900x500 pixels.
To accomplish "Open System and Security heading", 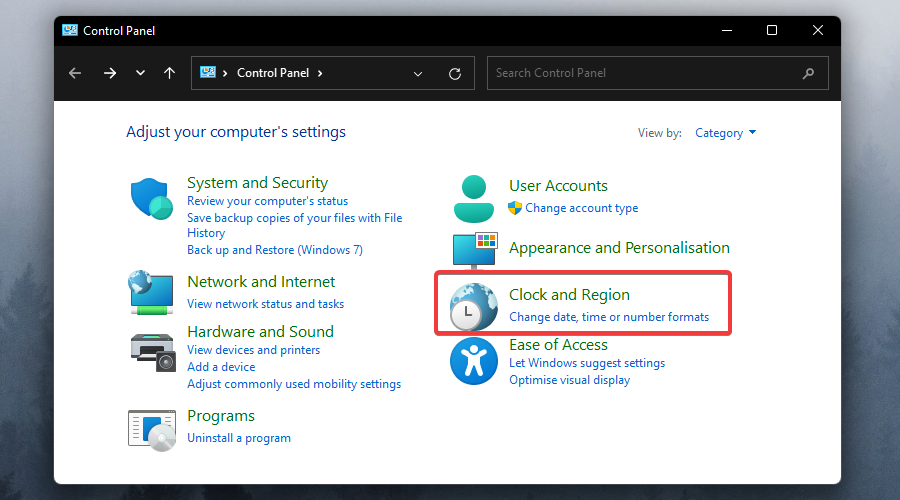I will (x=257, y=183).
